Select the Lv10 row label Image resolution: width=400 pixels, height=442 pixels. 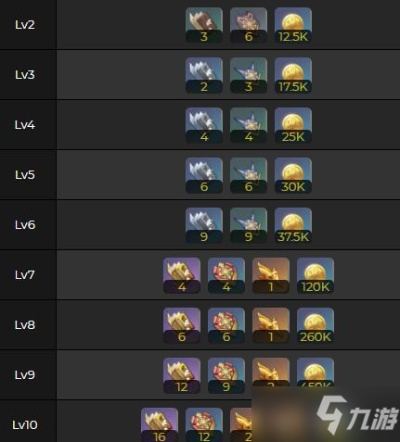[x=25, y=425]
